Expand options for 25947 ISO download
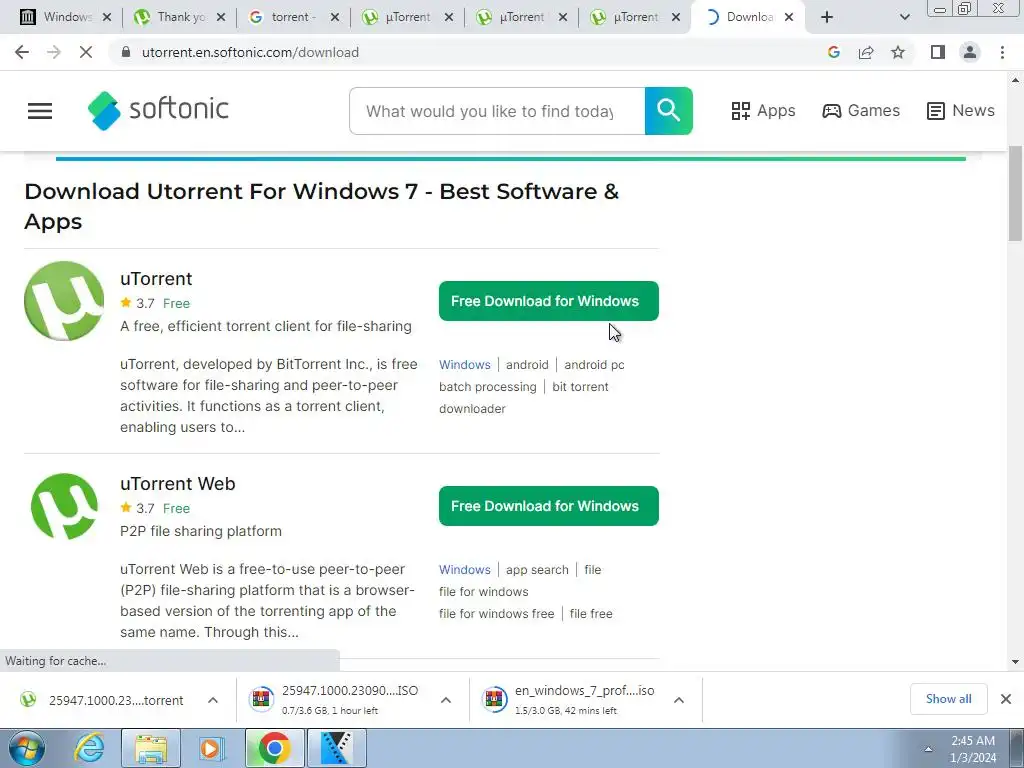This screenshot has width=1024, height=768. click(446, 700)
